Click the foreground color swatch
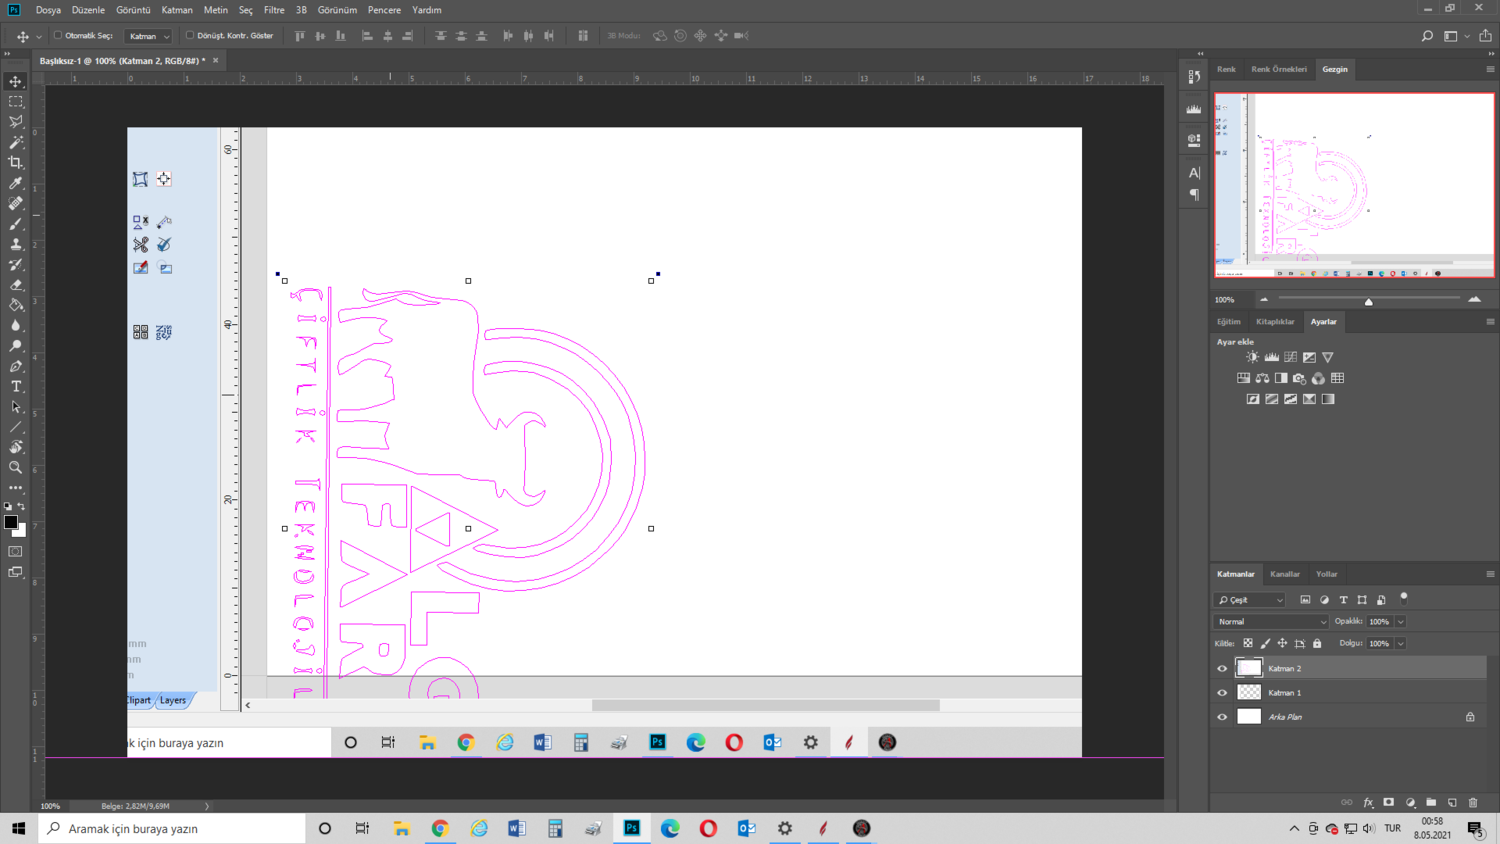 (11, 522)
